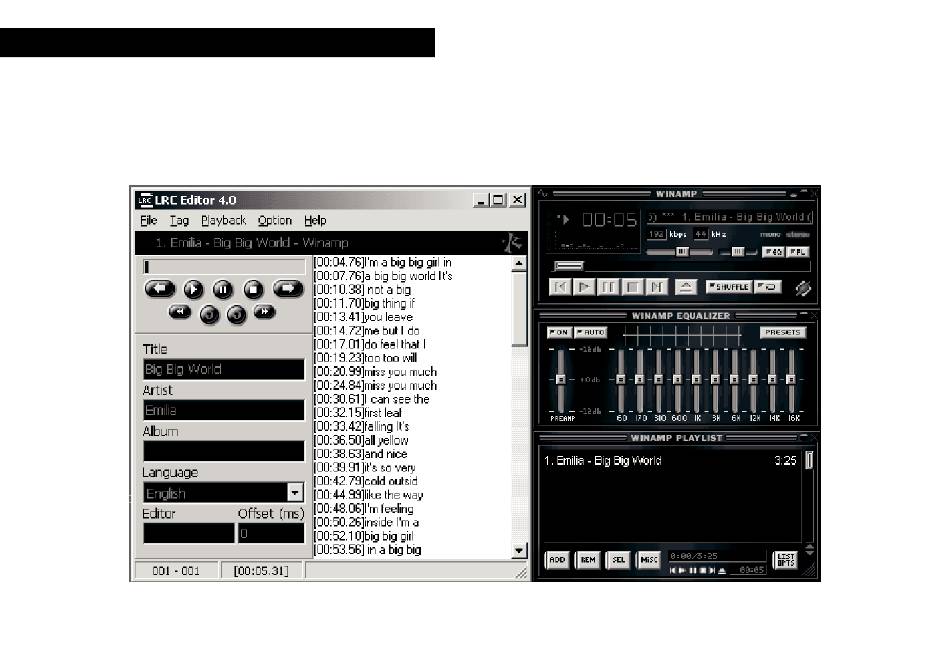Click the PREAMP slider handle in the equalizer
950x650 pixels.
pos(560,379)
